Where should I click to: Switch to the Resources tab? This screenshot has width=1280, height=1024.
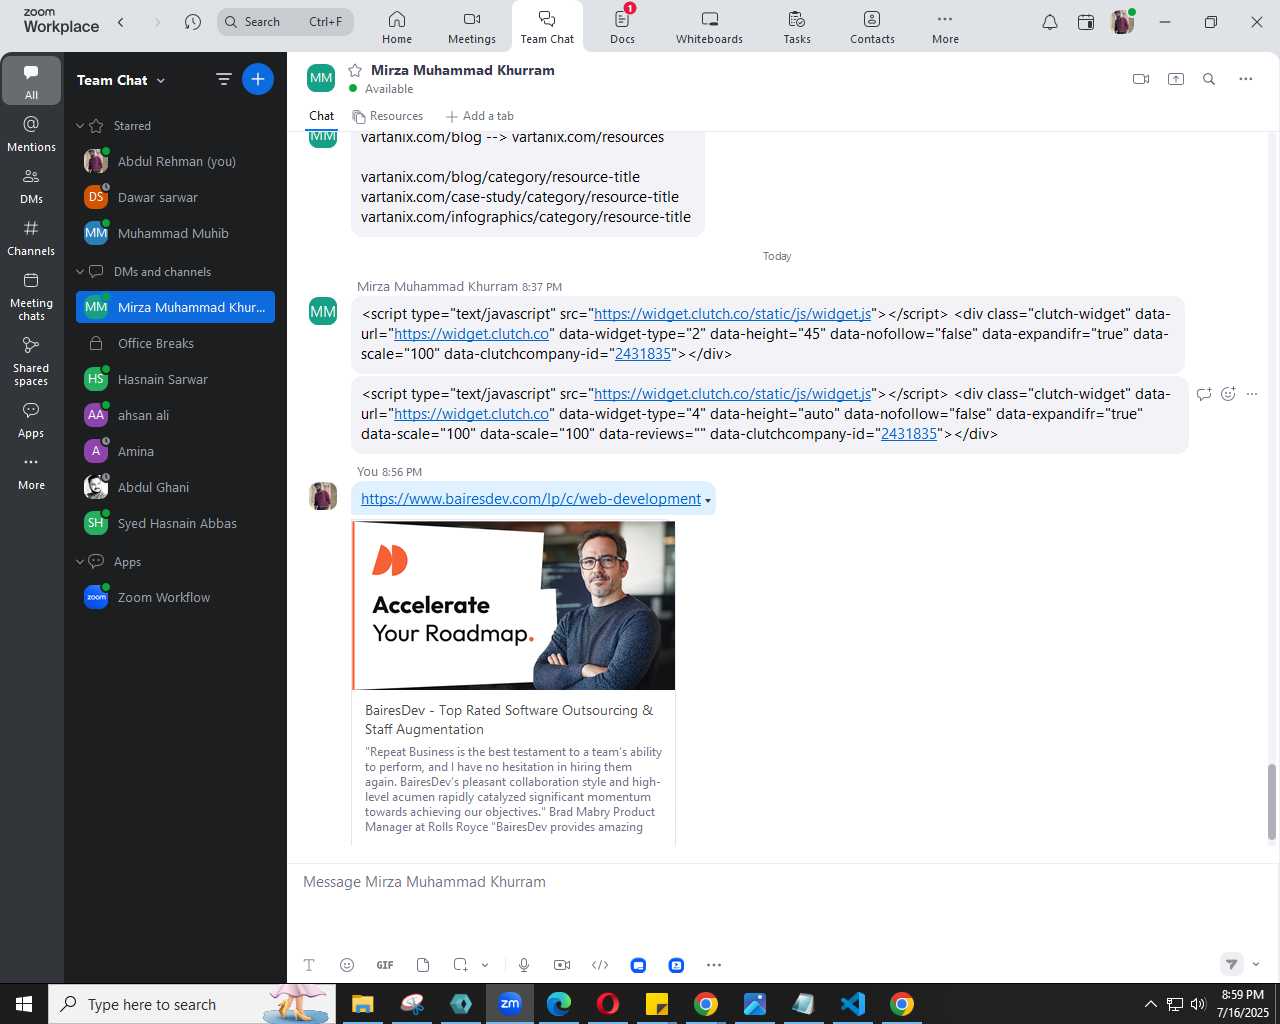coord(388,116)
